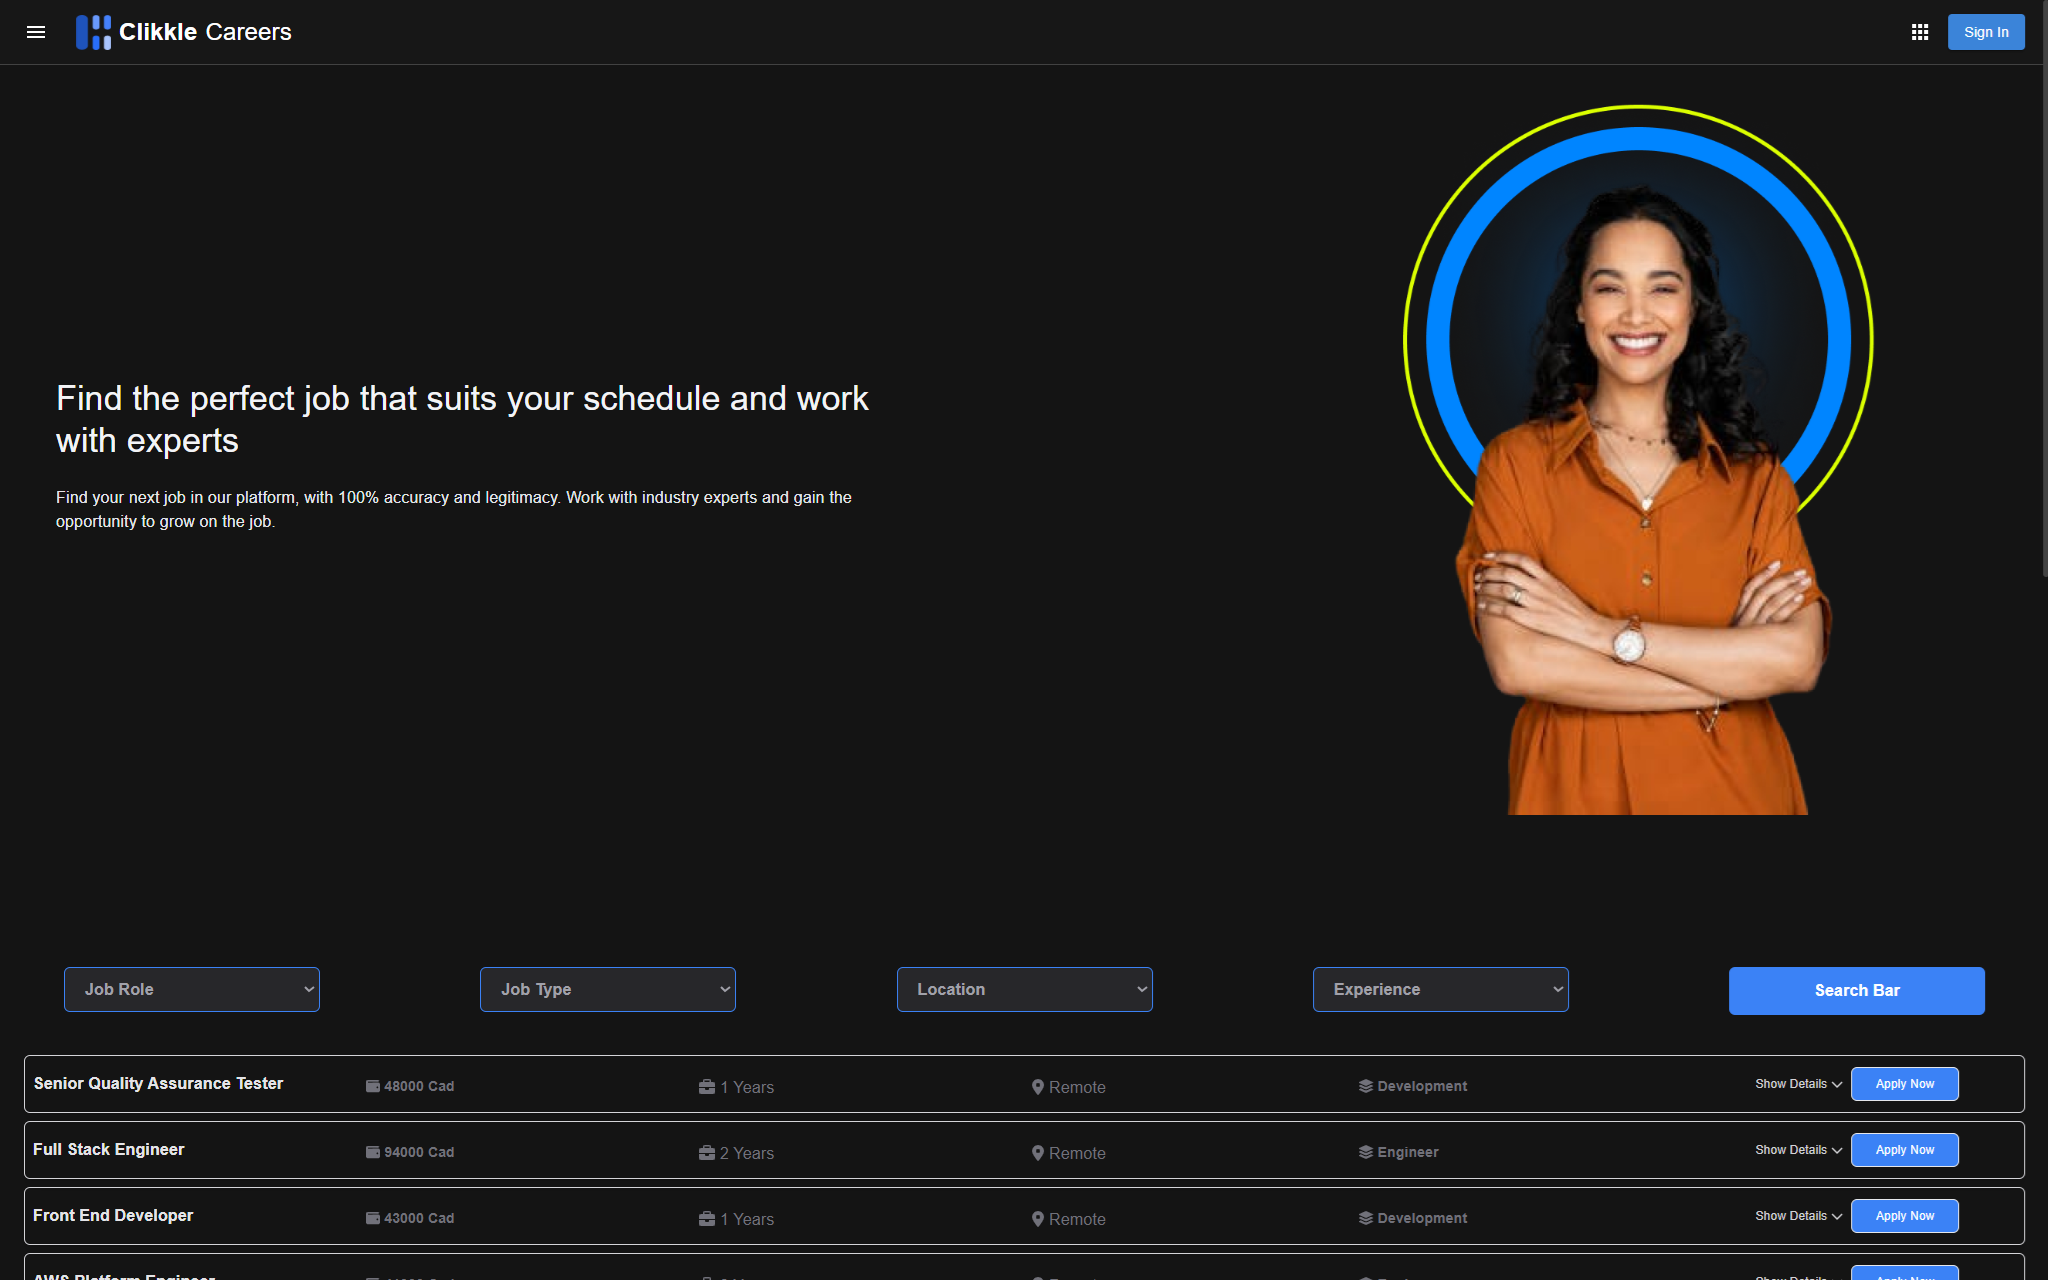Open the hamburger navigation menu
Screen dimensions: 2048x1280
click(36, 32)
